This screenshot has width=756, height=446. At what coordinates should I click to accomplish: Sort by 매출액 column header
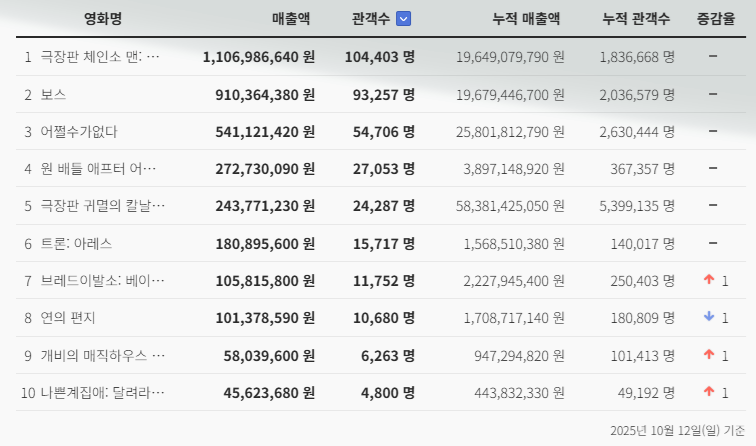[291, 18]
